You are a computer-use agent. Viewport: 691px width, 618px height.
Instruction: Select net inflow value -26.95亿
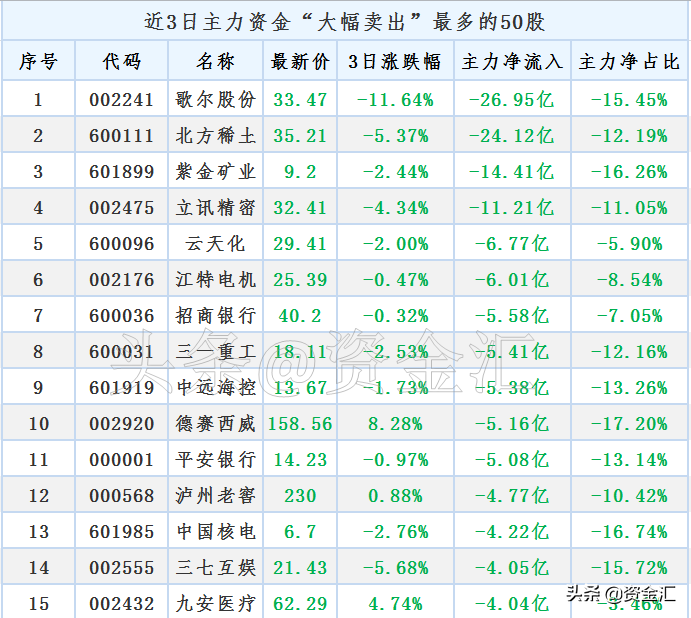(511, 100)
